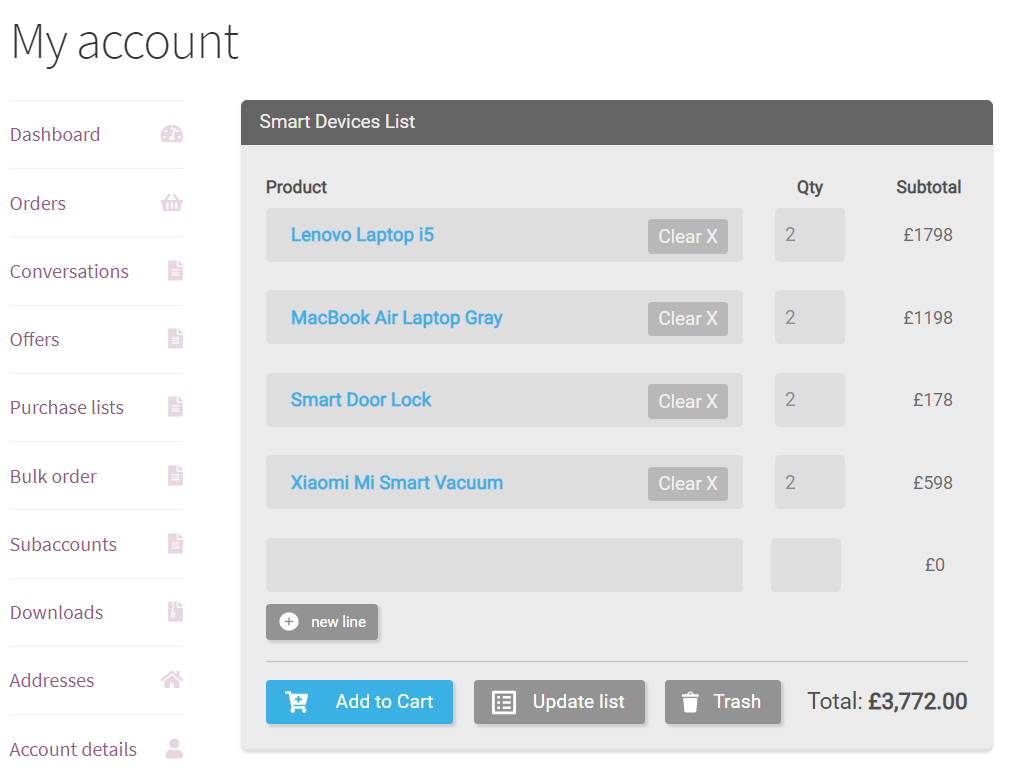Click the Account details person icon
The image size is (1009, 775).
(x=174, y=748)
